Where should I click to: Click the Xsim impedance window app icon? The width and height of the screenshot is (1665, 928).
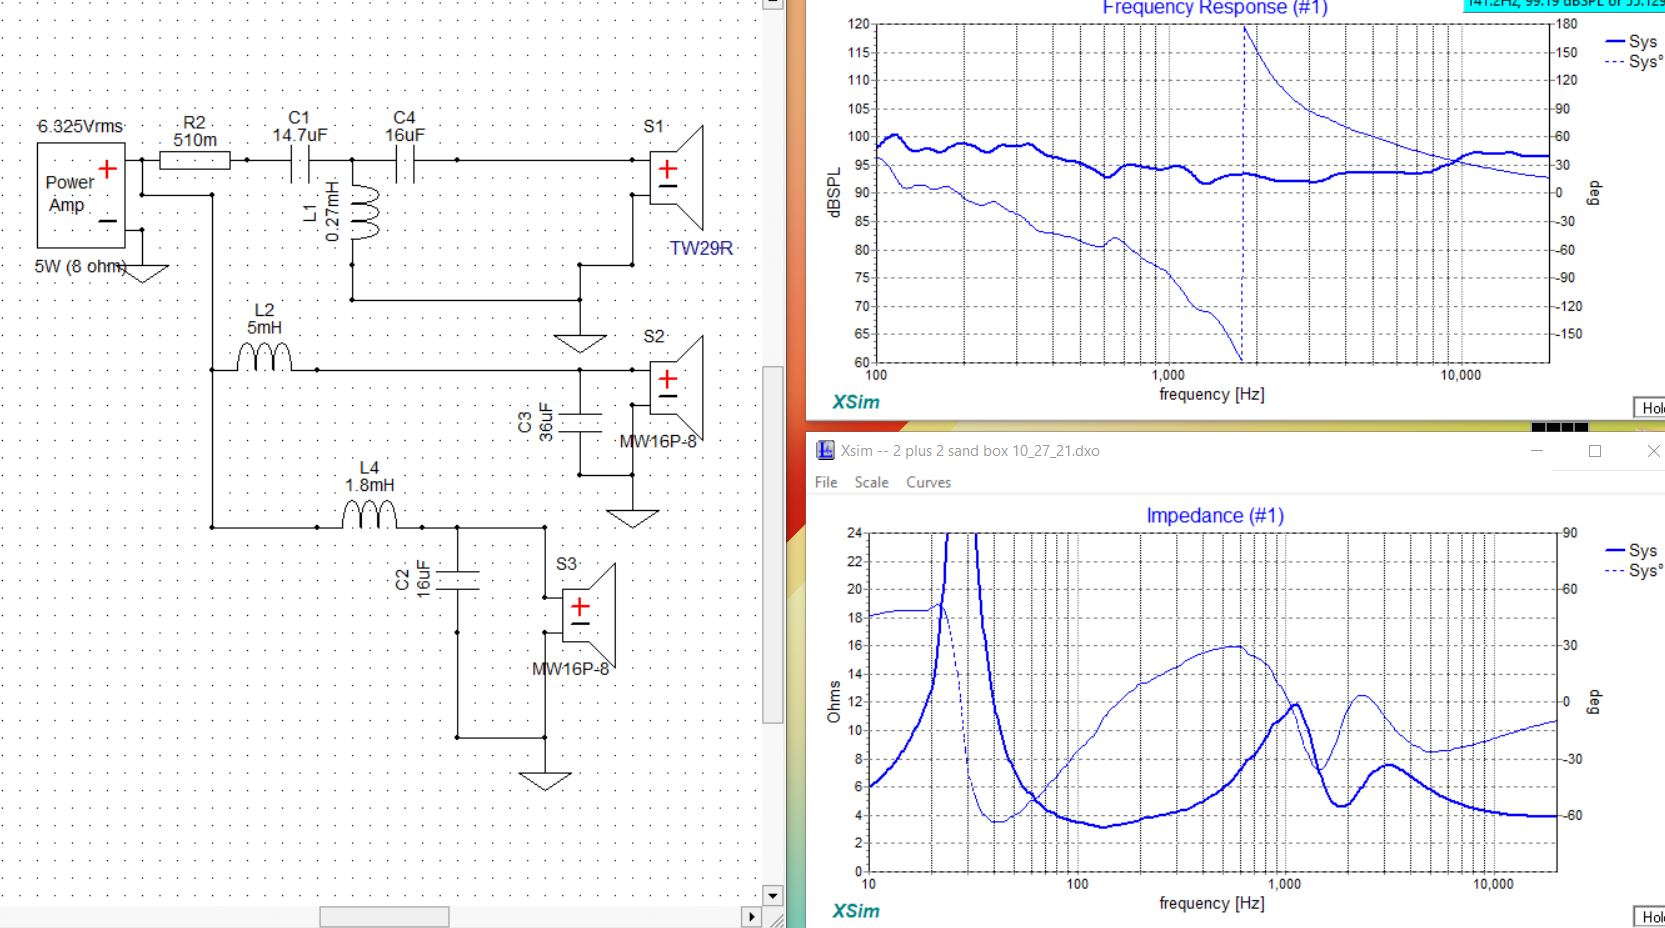825,451
